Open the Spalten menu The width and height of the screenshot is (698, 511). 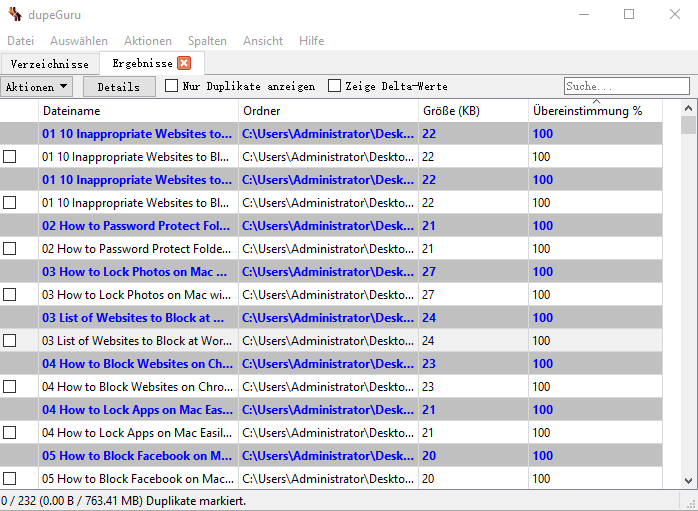tap(207, 41)
